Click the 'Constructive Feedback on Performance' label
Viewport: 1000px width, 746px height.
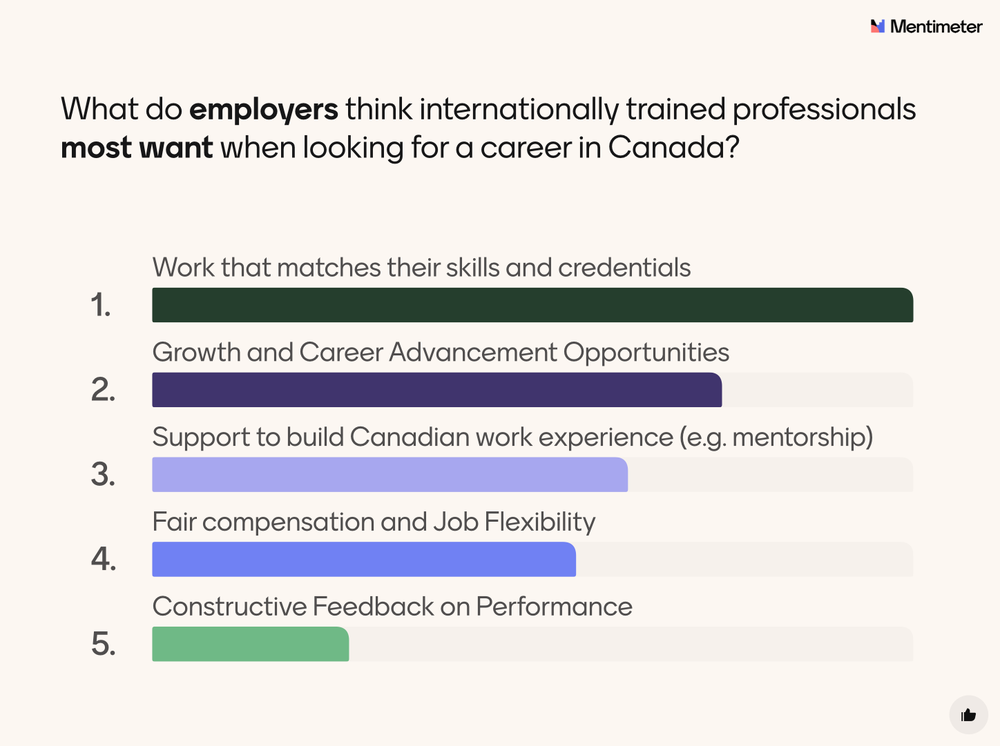pos(392,606)
